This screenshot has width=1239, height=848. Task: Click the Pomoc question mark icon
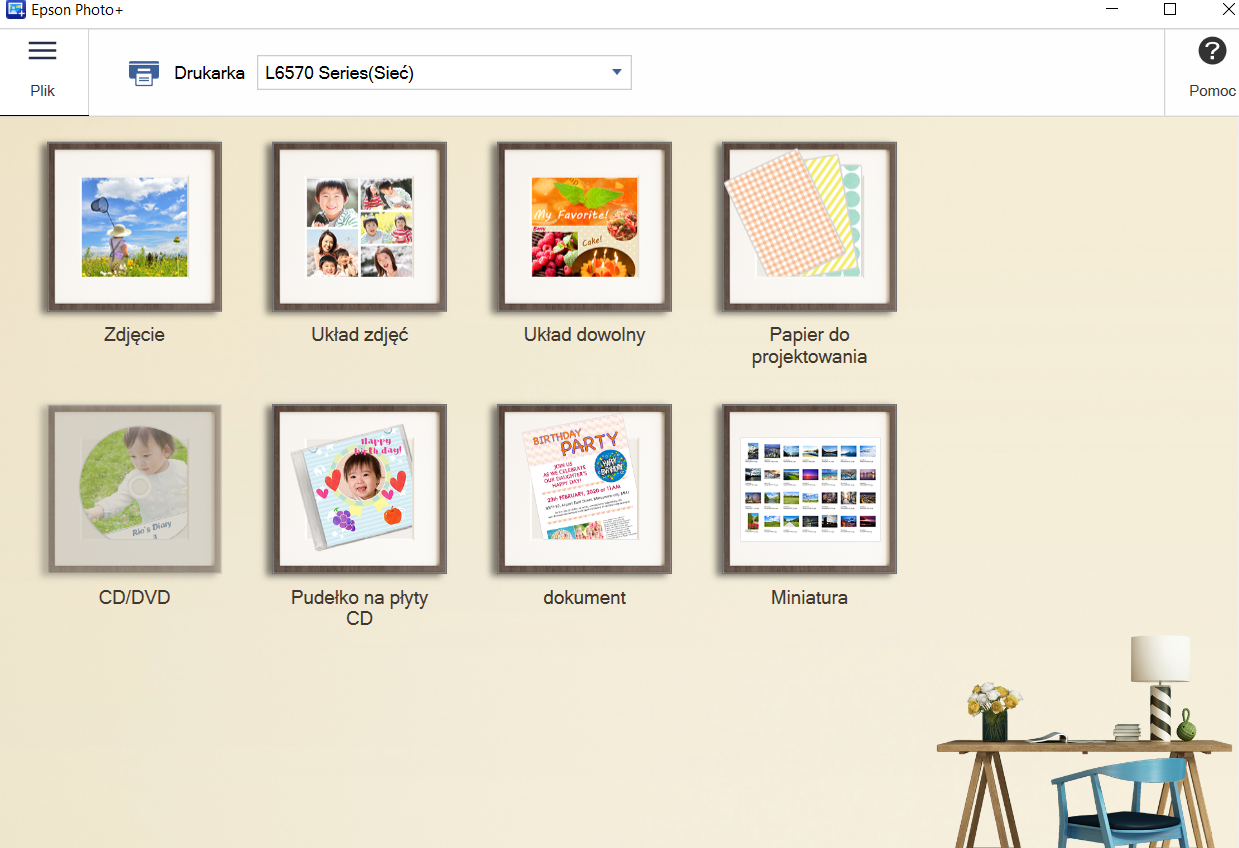(x=1212, y=51)
